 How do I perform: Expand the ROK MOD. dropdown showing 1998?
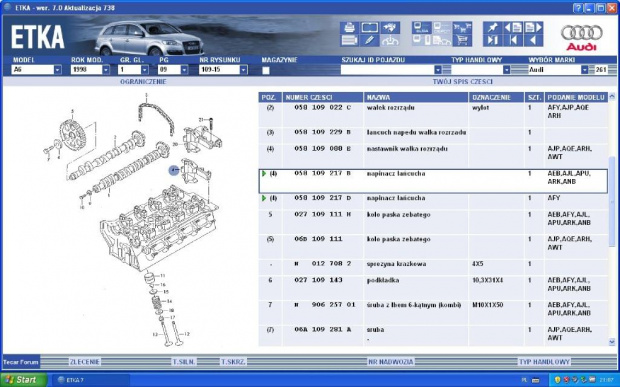pyautogui.click(x=106, y=70)
